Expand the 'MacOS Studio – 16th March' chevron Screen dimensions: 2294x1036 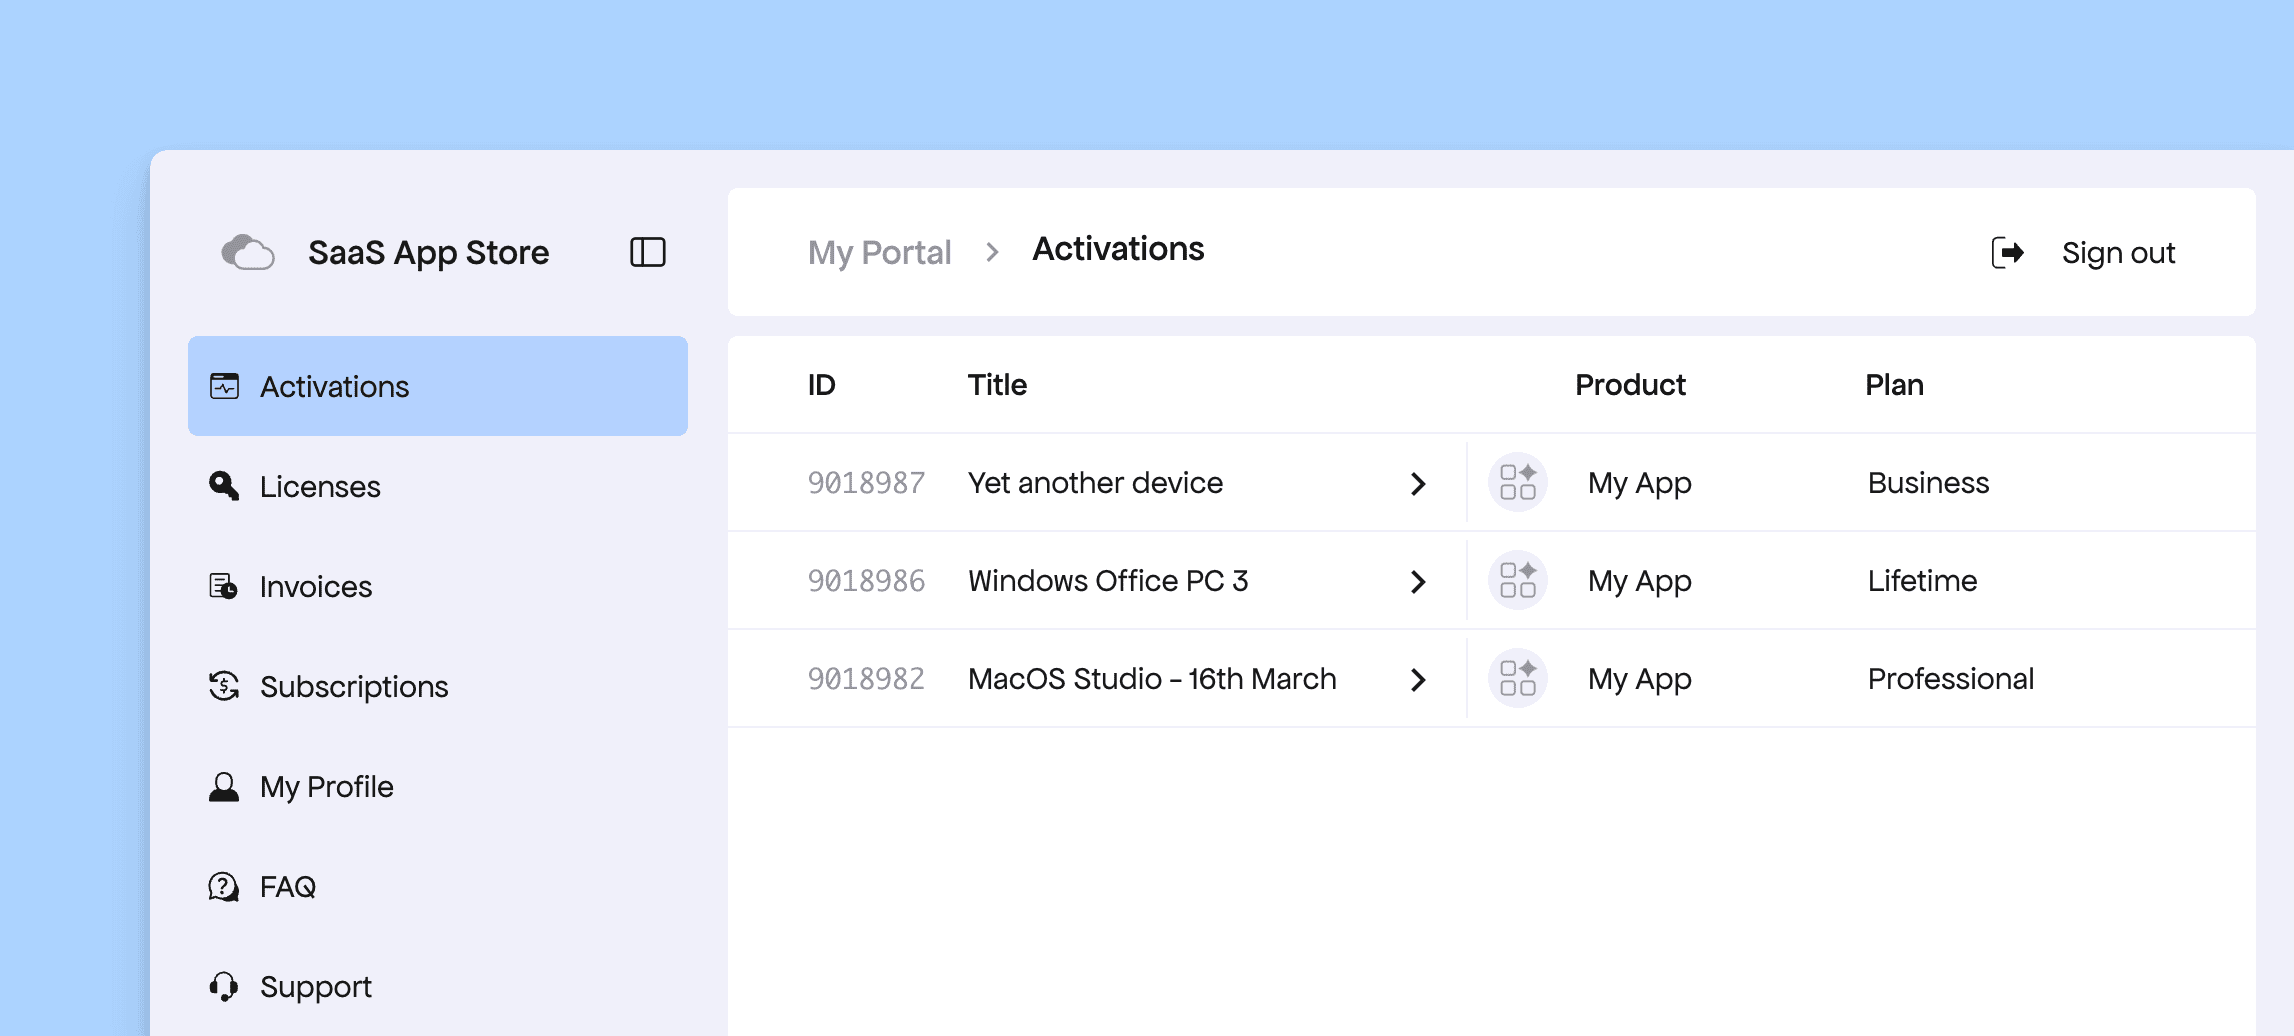pyautogui.click(x=1417, y=680)
